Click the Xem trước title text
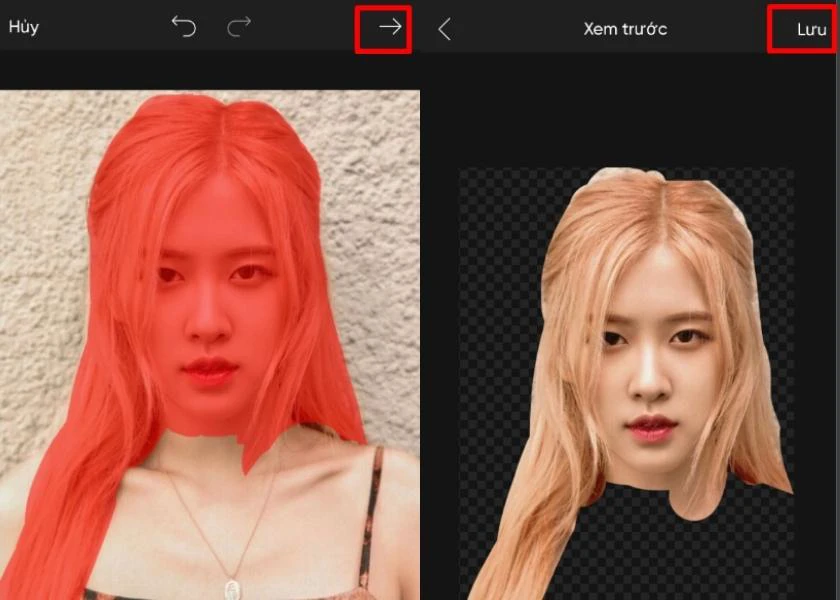The height and width of the screenshot is (600, 840). click(625, 29)
